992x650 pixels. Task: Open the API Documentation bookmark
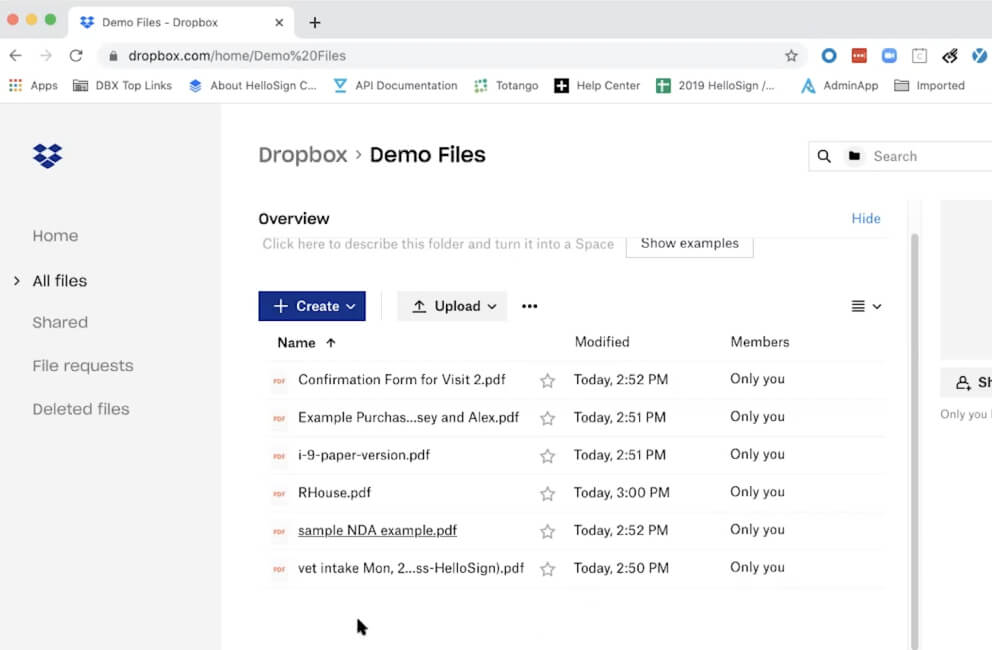[395, 85]
